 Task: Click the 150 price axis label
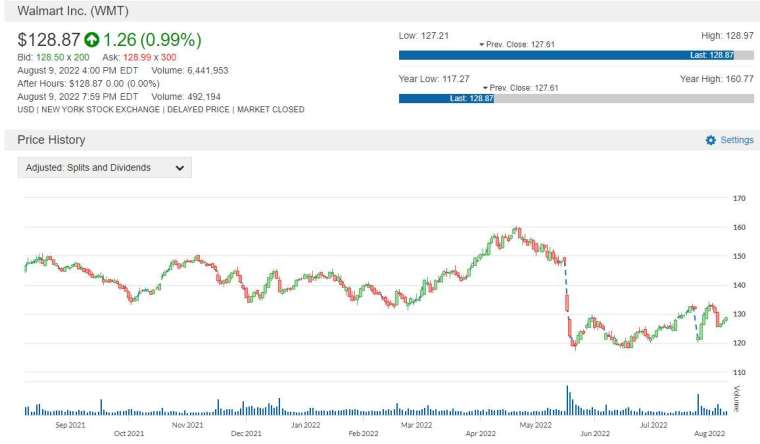(739, 256)
